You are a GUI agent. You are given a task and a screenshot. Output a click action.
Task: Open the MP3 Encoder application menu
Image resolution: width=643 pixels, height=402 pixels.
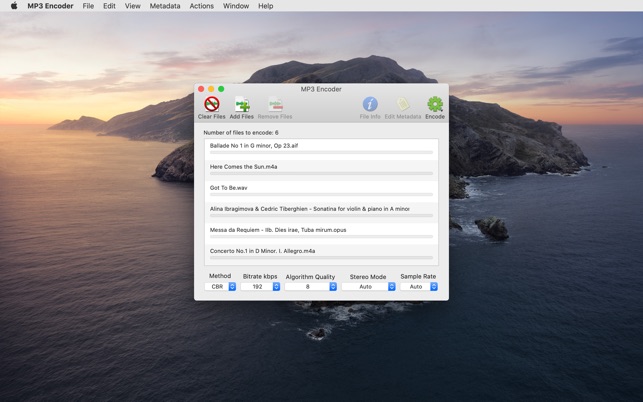click(50, 6)
